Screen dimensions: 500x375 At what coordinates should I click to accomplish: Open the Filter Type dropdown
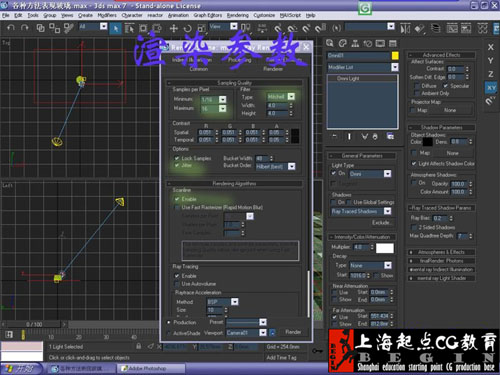[x=281, y=96]
